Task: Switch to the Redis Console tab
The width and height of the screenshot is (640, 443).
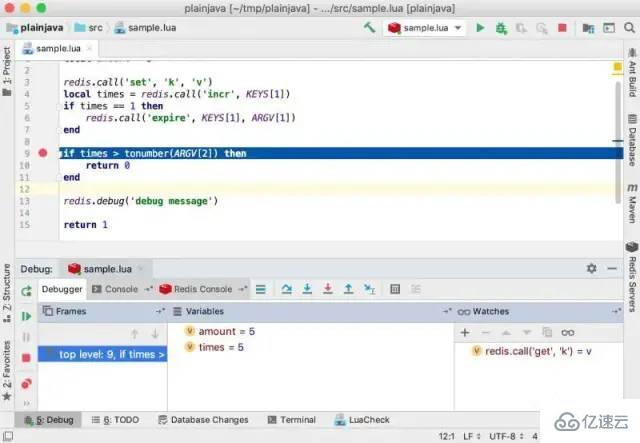Action: 196,289
